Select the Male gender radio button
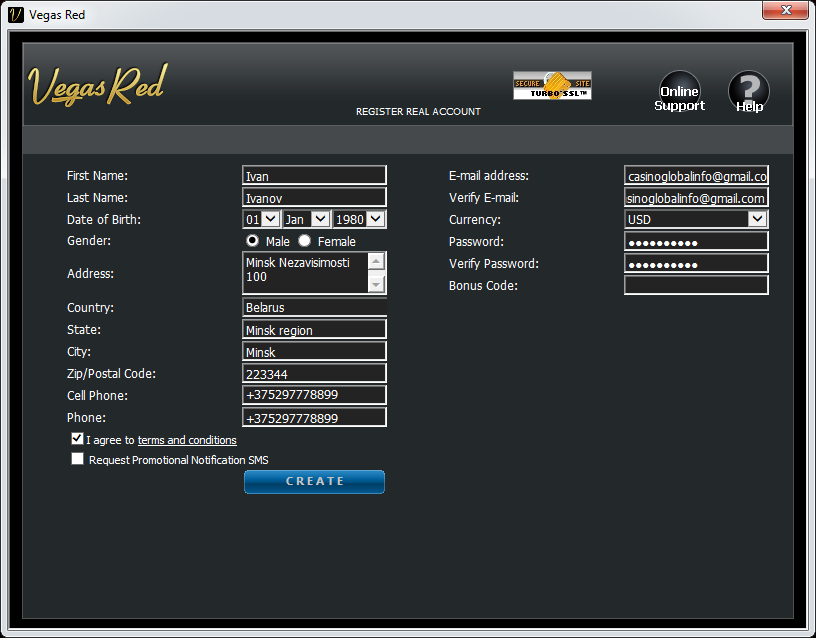The image size is (816, 638). 252,240
